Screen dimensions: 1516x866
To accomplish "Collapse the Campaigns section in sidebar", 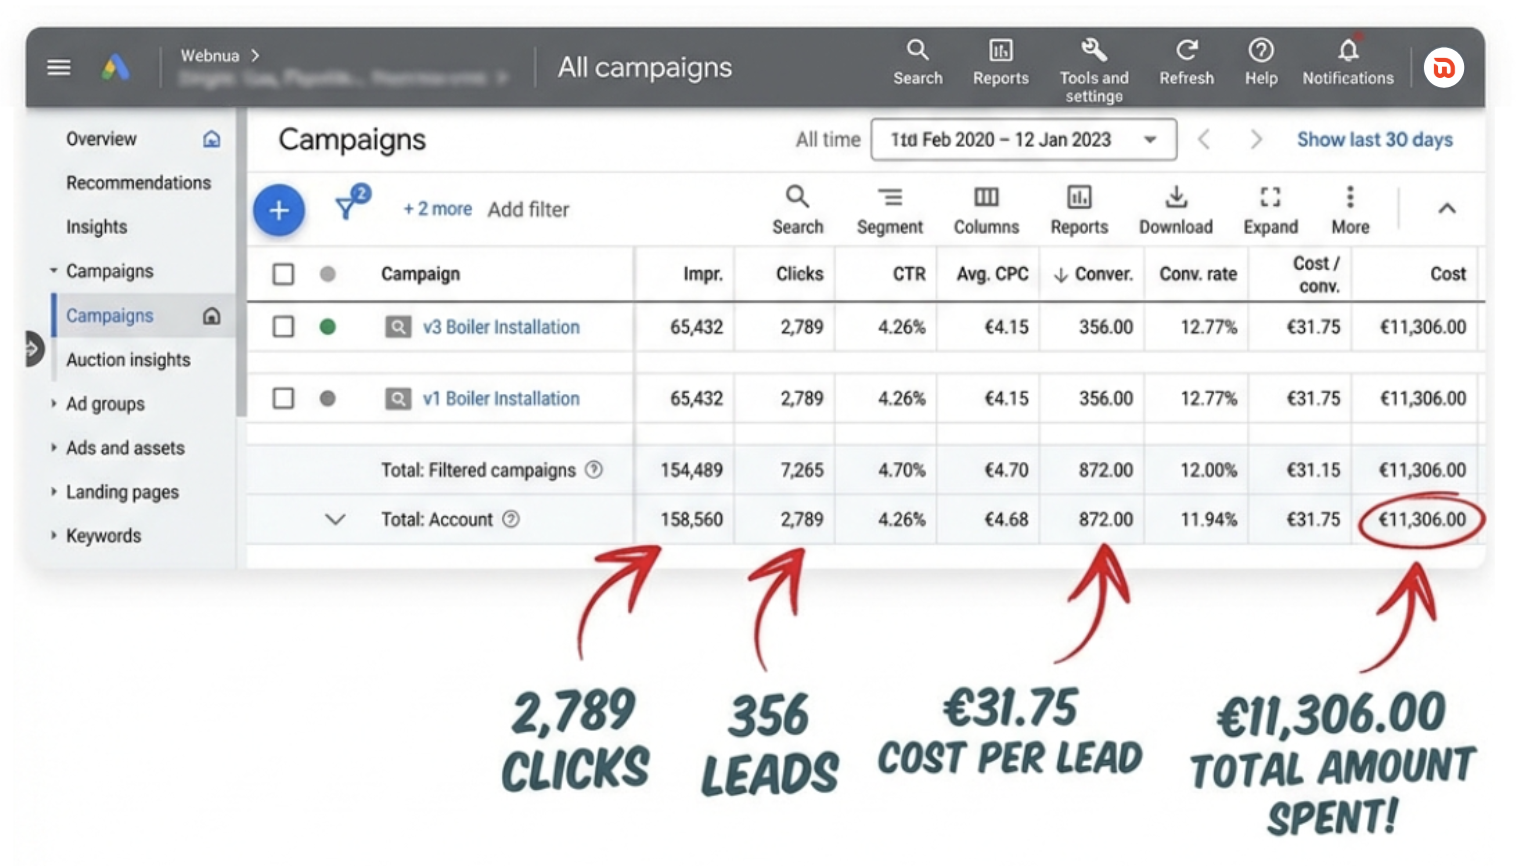I will click(54, 271).
